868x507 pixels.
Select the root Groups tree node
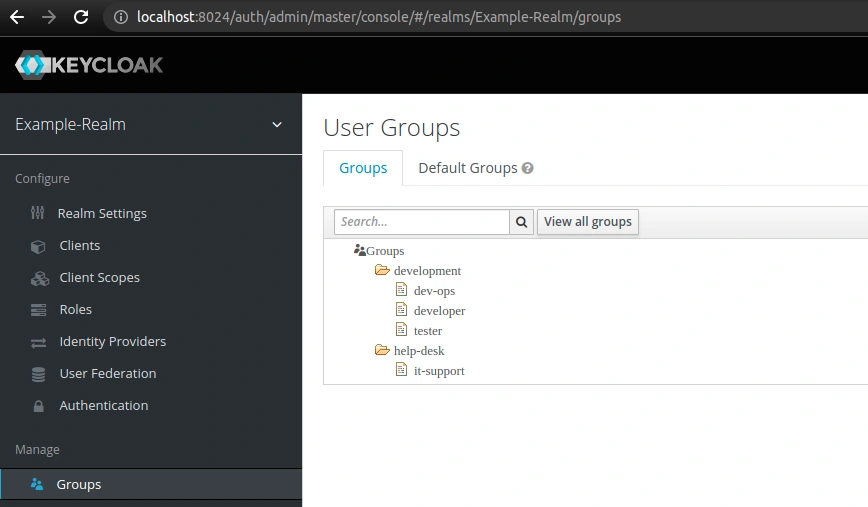coord(385,251)
